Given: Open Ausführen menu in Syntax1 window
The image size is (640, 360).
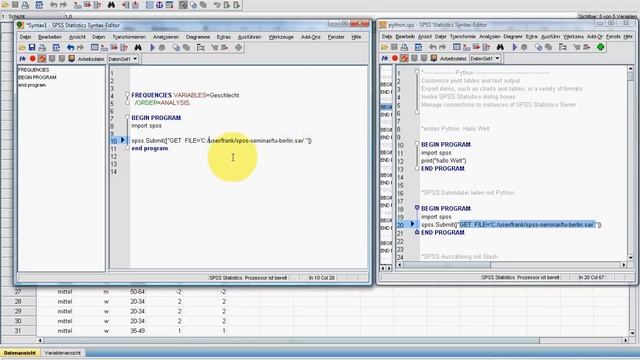Looking at the screenshot, I should [x=249, y=37].
